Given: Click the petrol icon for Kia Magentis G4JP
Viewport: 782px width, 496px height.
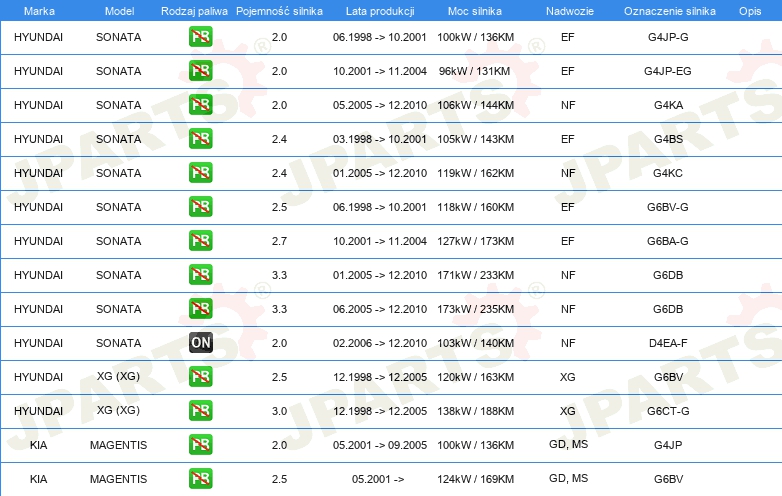Looking at the screenshot, I should 200,445.
